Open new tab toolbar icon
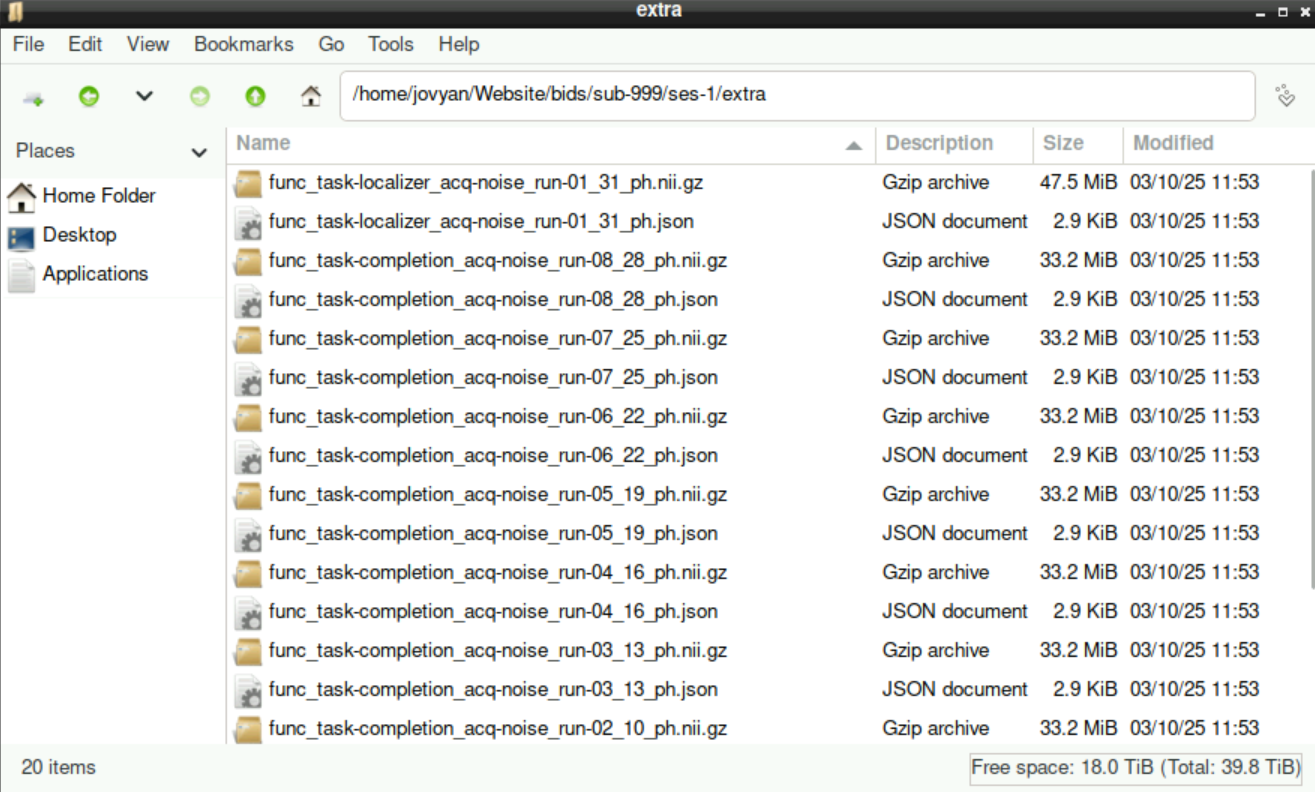Image resolution: width=1315 pixels, height=792 pixels. pyautogui.click(x=33, y=97)
